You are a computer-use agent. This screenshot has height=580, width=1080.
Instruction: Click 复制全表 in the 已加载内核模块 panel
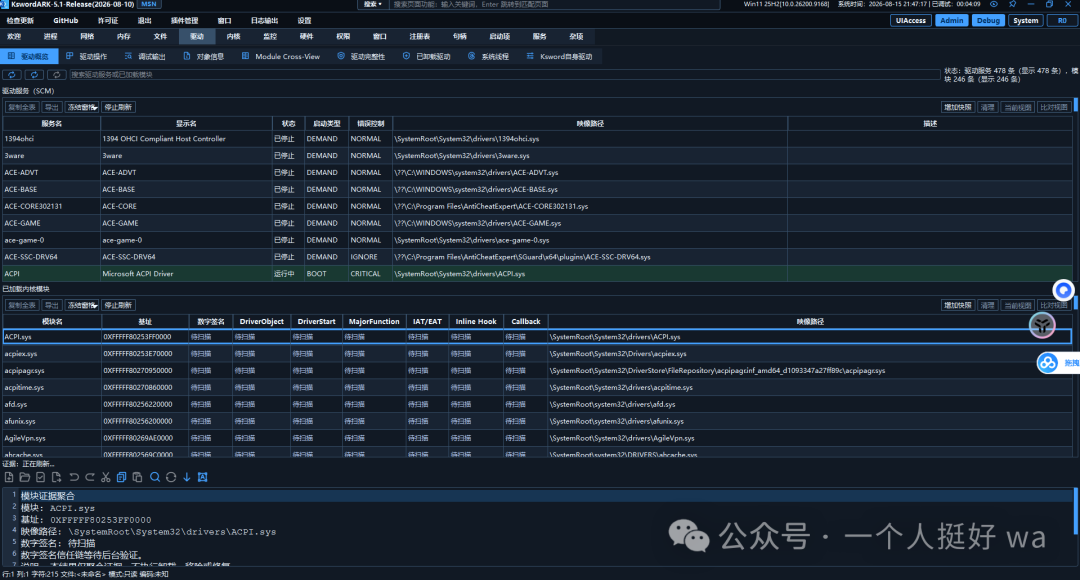coord(22,305)
